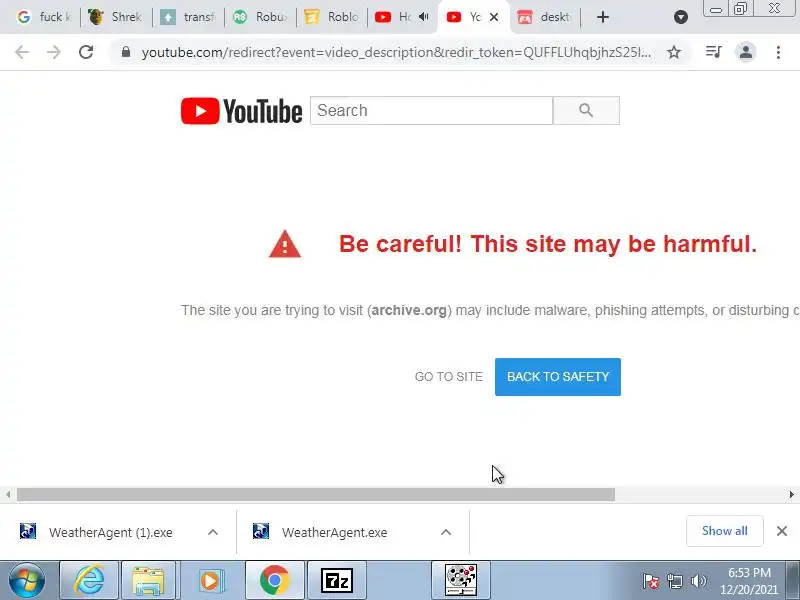Close the active YouTube tab
Viewport: 800px width, 600px height.
494,17
